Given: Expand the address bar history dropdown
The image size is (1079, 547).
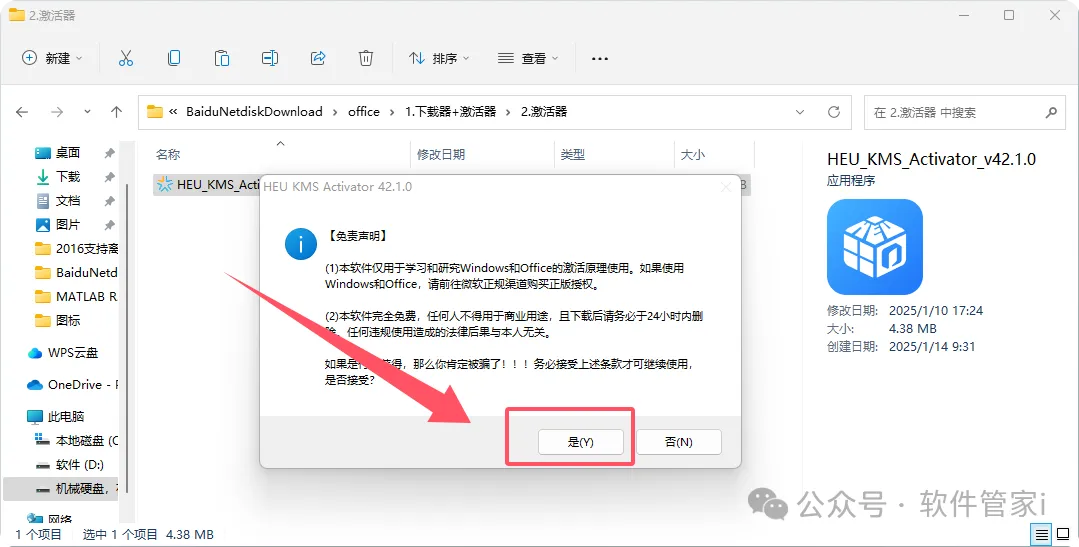Looking at the screenshot, I should (x=800, y=112).
